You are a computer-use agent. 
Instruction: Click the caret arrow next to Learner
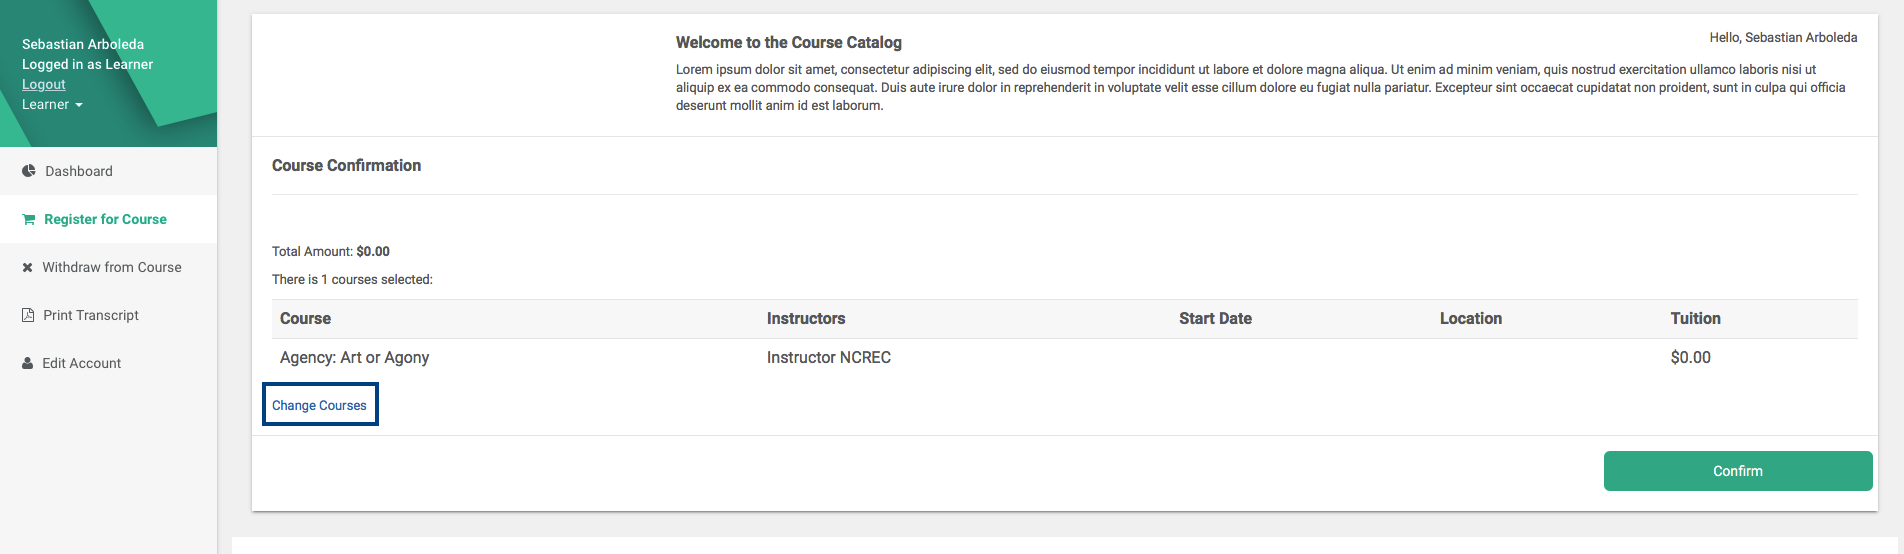coord(79,105)
